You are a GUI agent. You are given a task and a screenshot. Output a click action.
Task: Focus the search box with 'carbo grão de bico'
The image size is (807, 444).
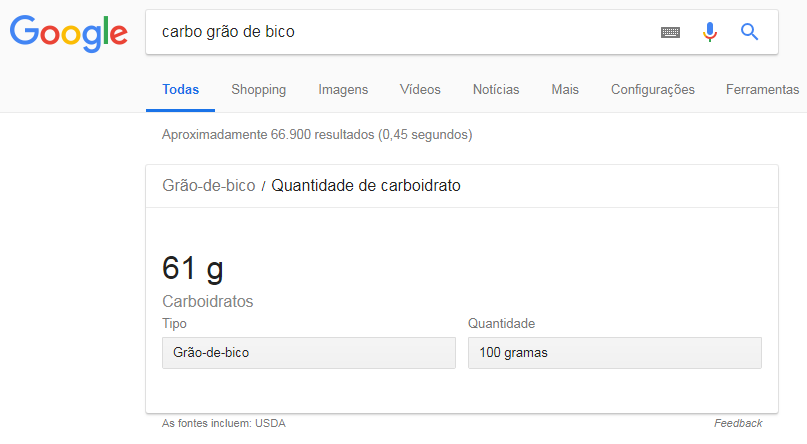click(x=401, y=32)
